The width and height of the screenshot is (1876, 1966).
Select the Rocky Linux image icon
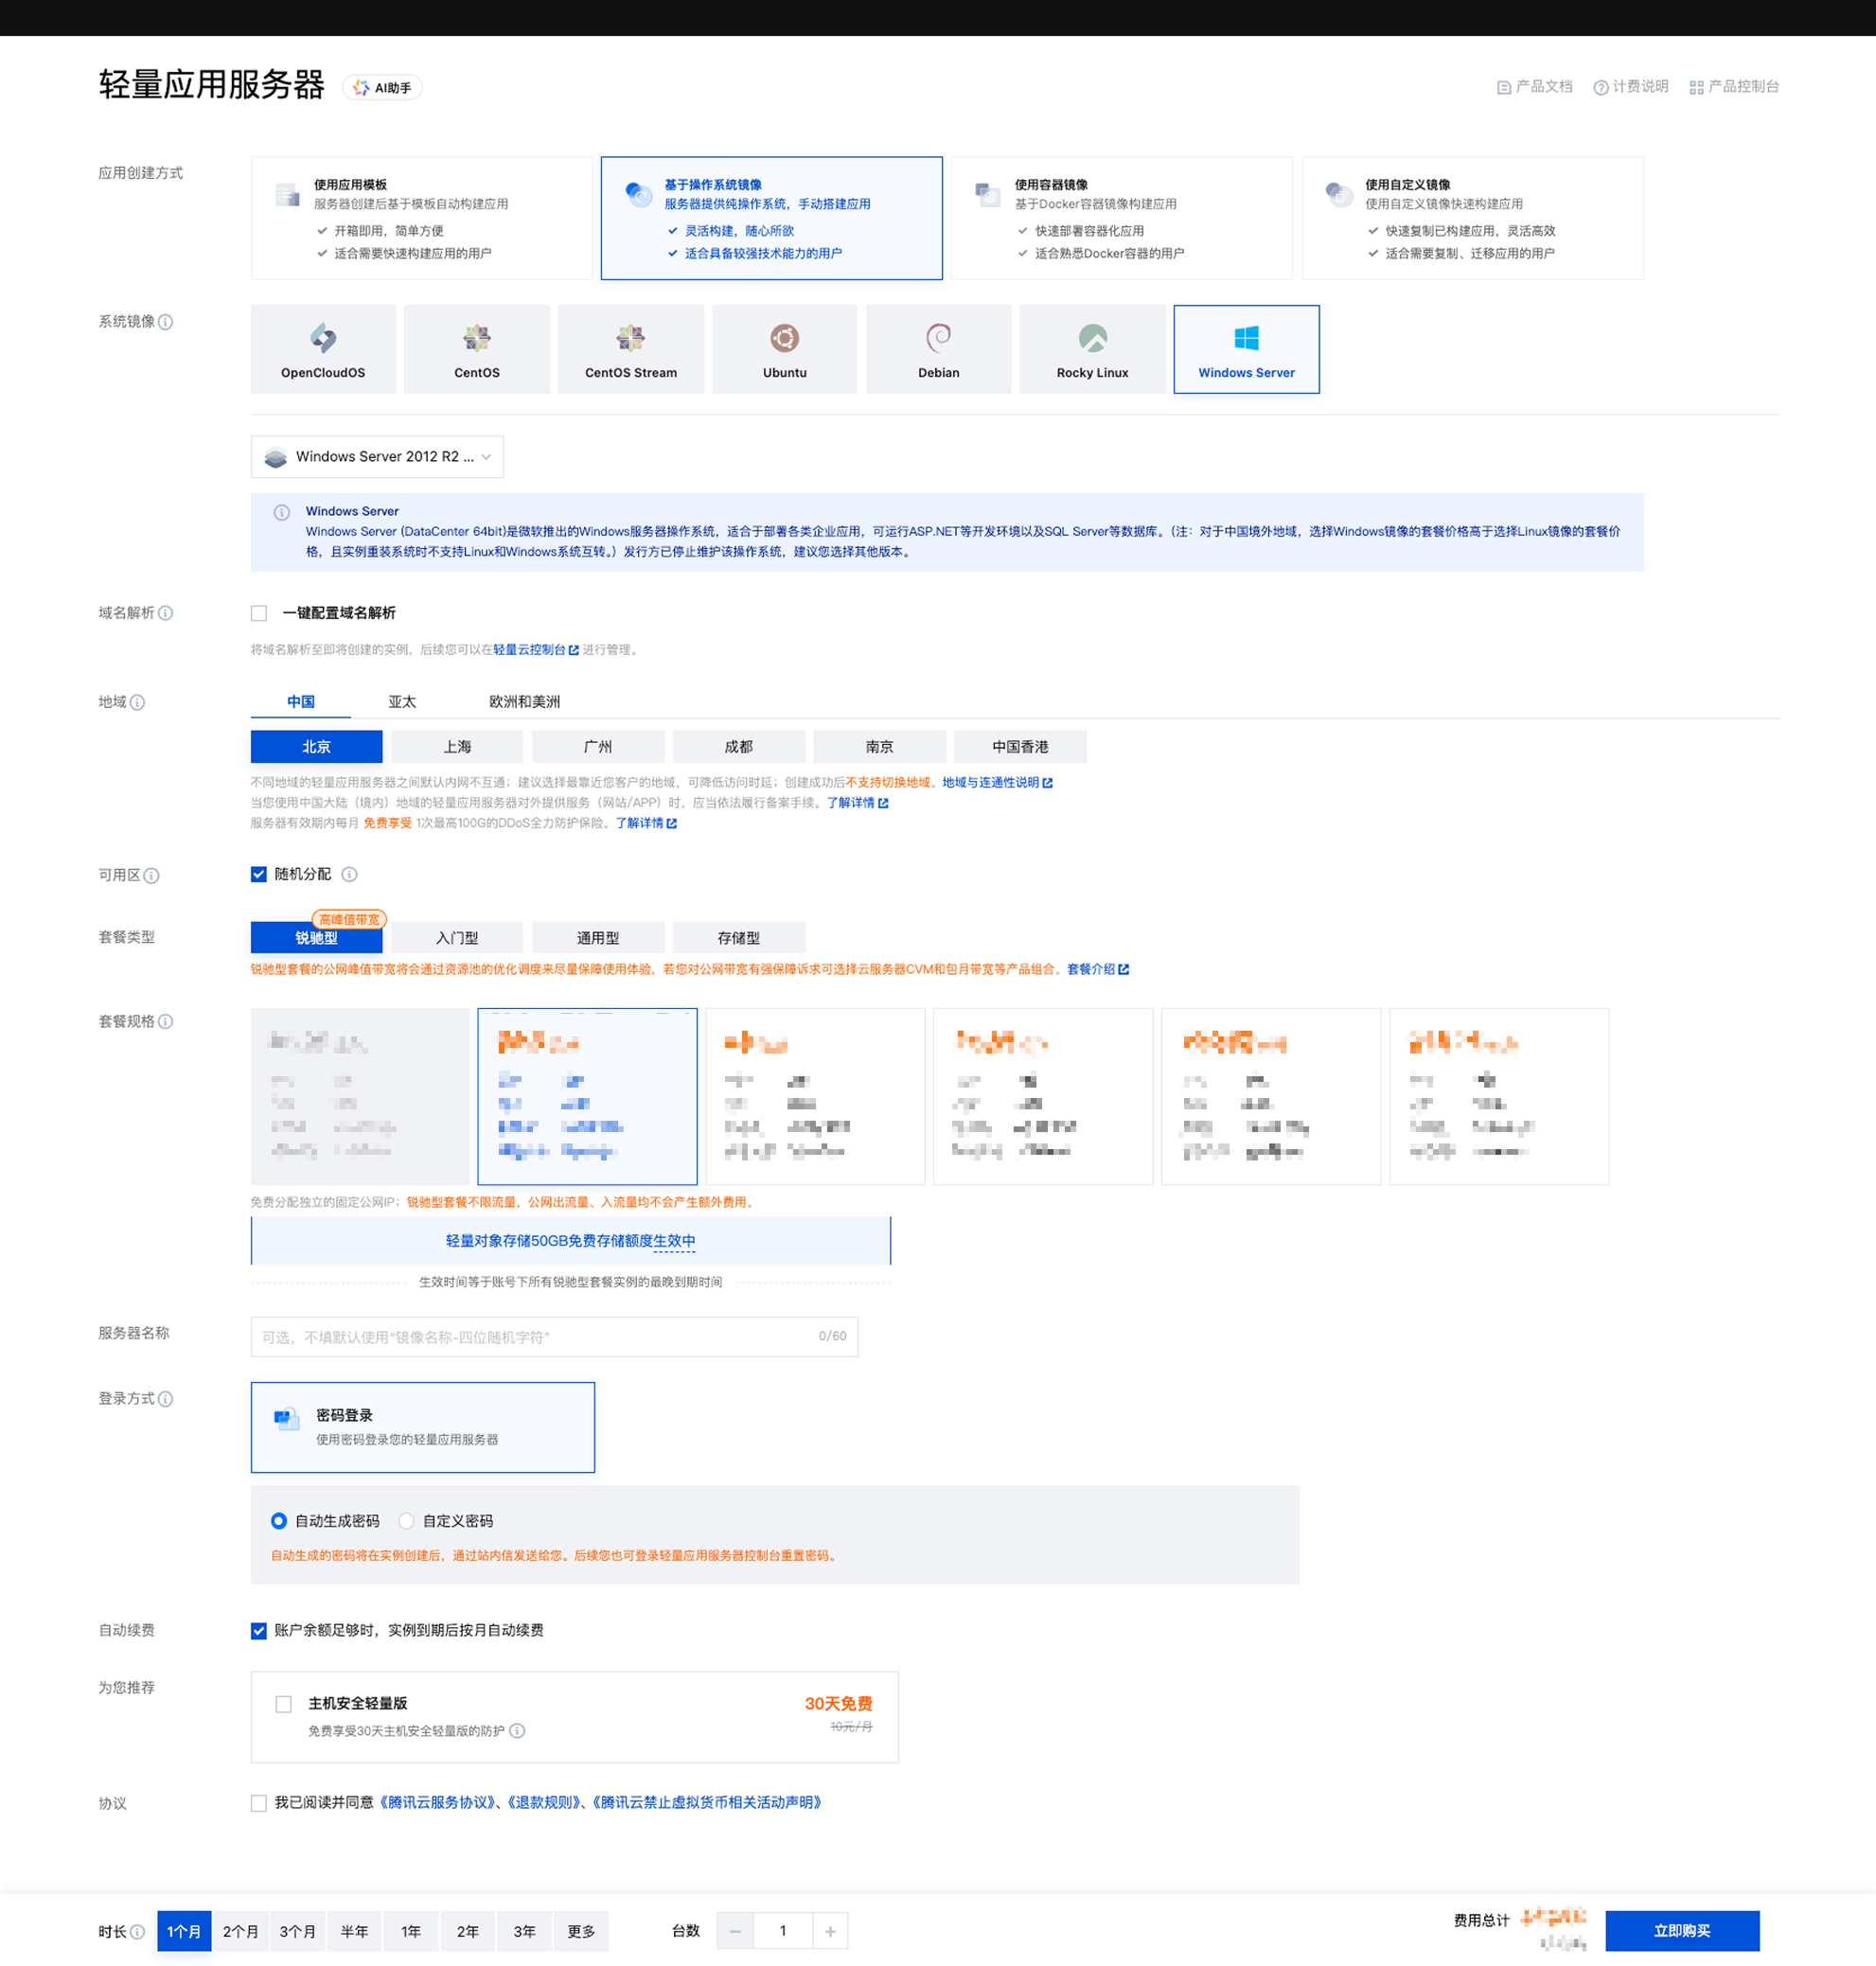(x=1092, y=338)
